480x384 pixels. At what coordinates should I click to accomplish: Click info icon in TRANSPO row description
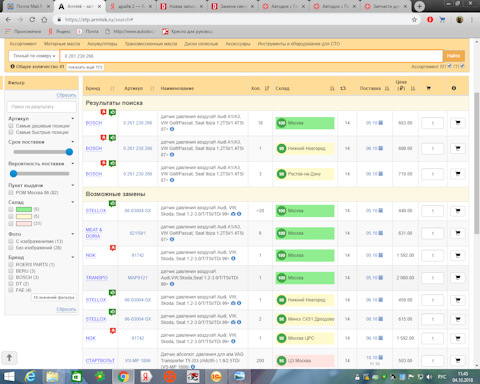[x=172, y=284]
